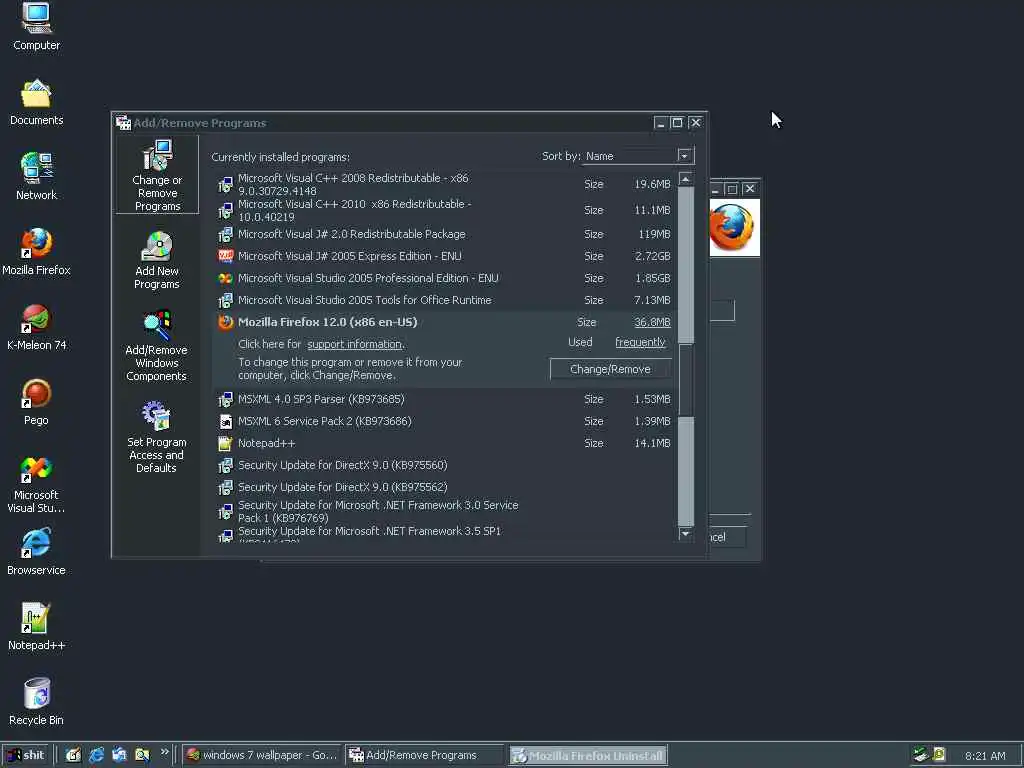Select the K-Meleon 74 desktop shortcut

(x=37, y=327)
